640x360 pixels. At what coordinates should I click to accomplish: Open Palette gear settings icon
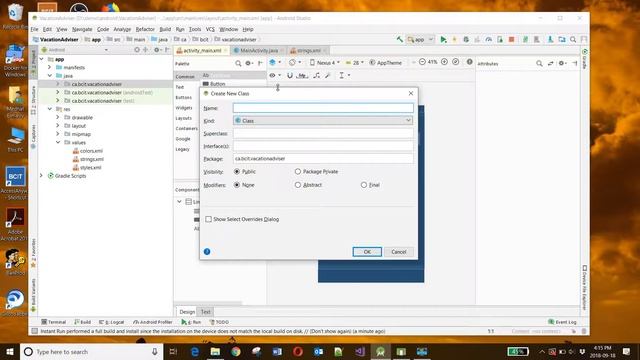(248, 64)
